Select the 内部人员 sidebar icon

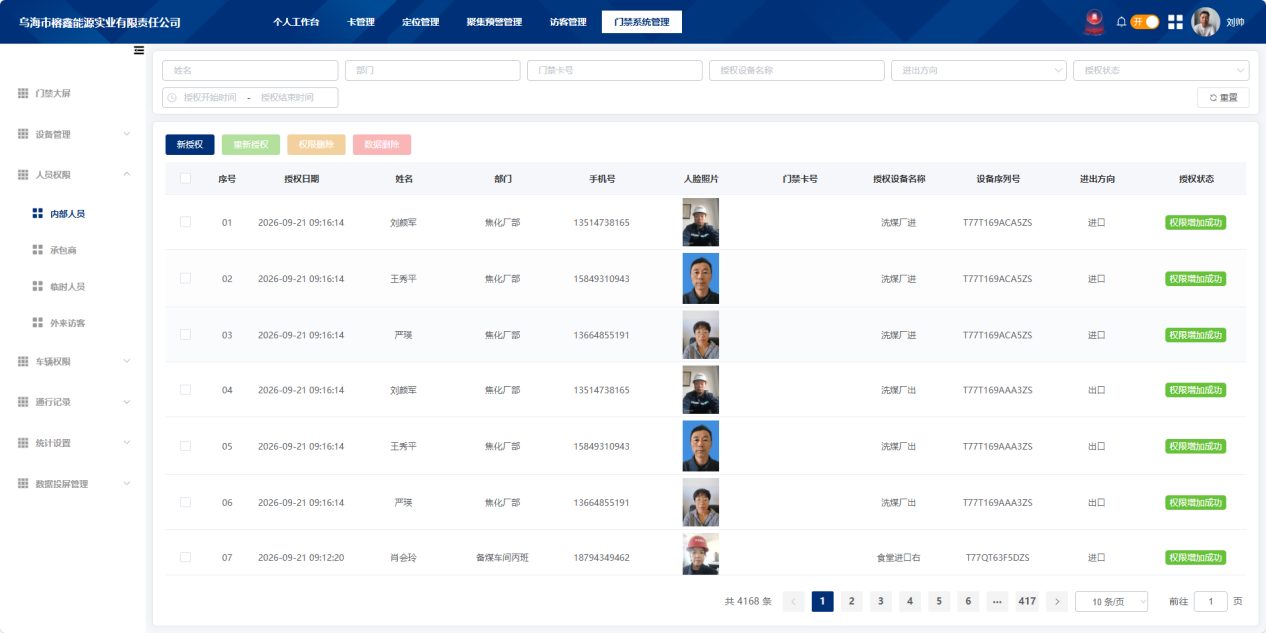coord(38,213)
